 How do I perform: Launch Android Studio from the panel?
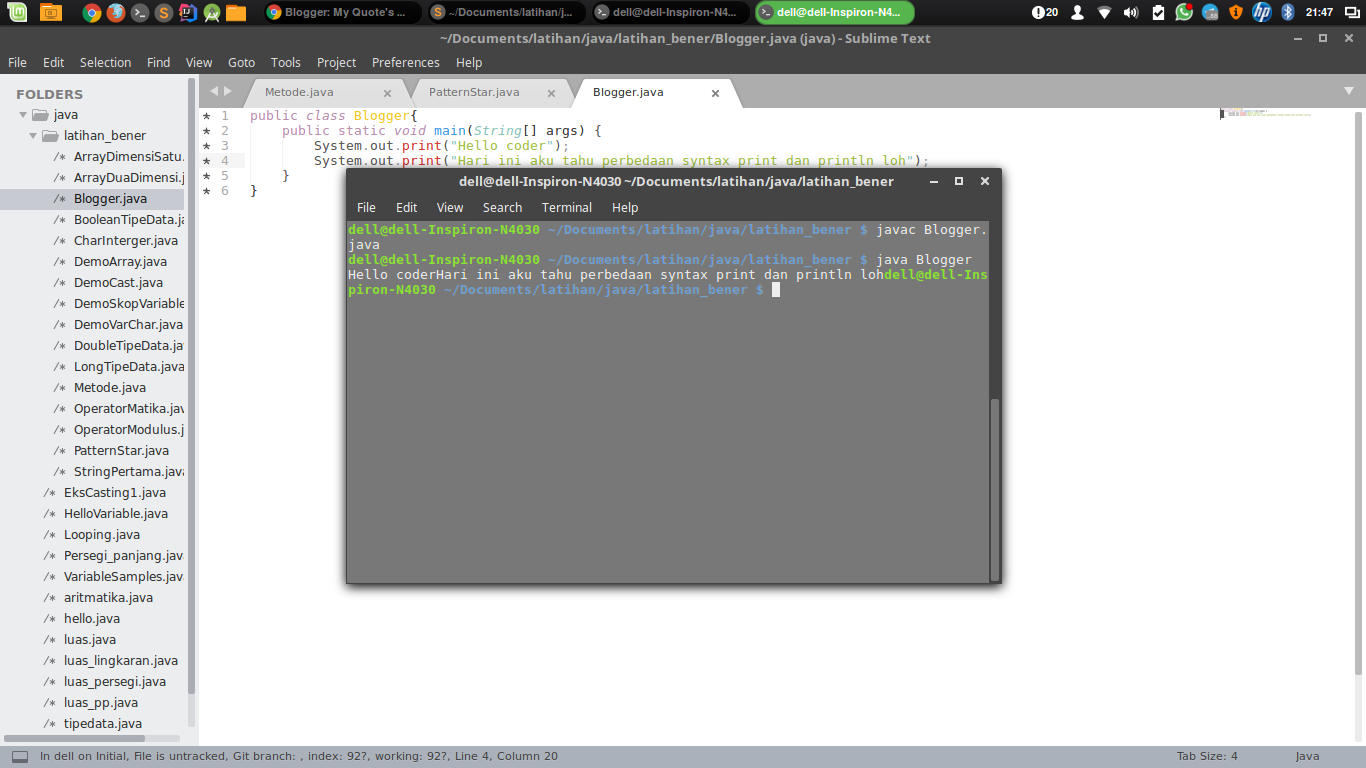(x=212, y=12)
